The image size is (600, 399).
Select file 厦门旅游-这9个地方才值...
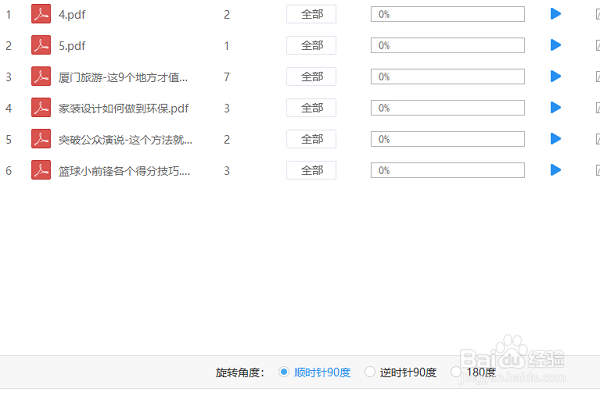[123, 77]
